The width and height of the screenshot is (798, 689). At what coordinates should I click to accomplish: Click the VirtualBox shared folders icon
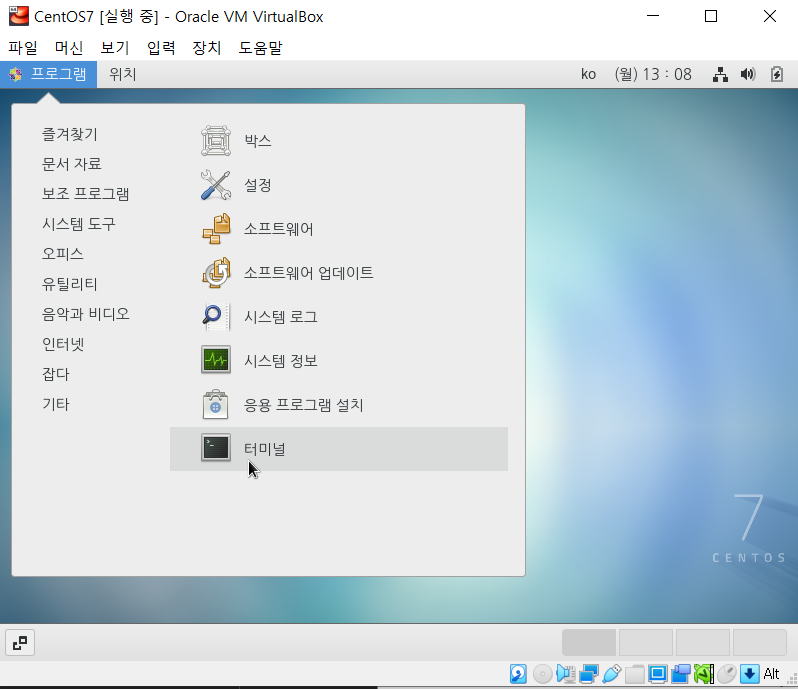[635, 674]
